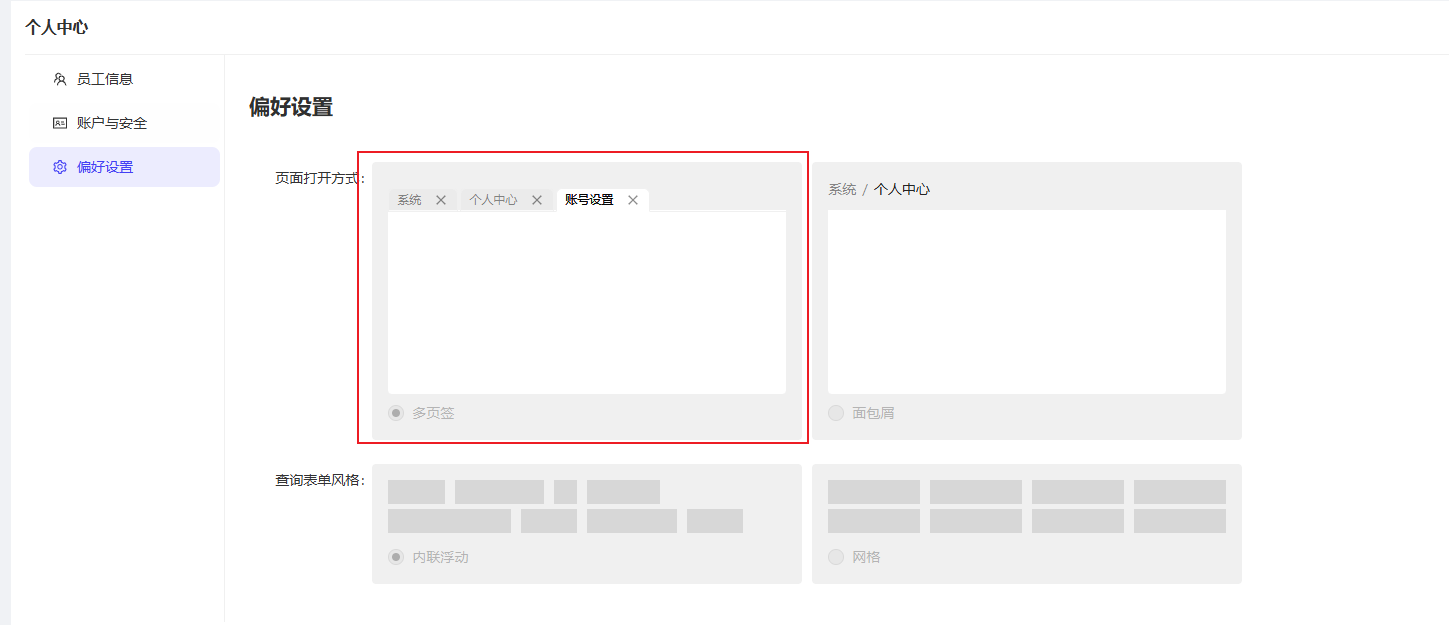Click the grid layout preview blocks
The width and height of the screenshot is (1449, 625).
(x=1026, y=506)
